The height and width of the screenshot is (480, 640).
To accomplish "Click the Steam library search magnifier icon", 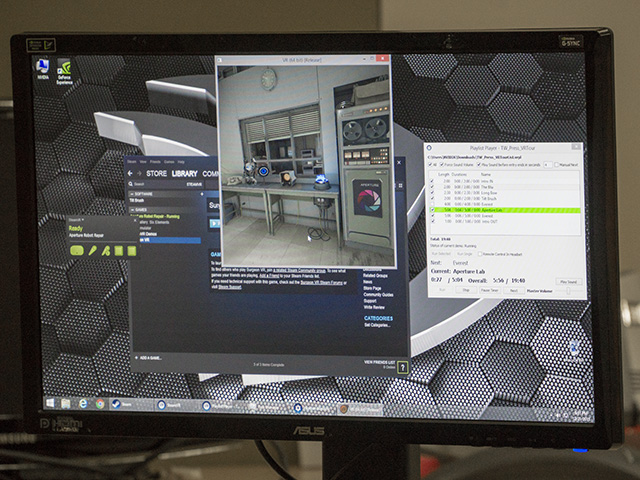I will pyautogui.click(x=131, y=184).
